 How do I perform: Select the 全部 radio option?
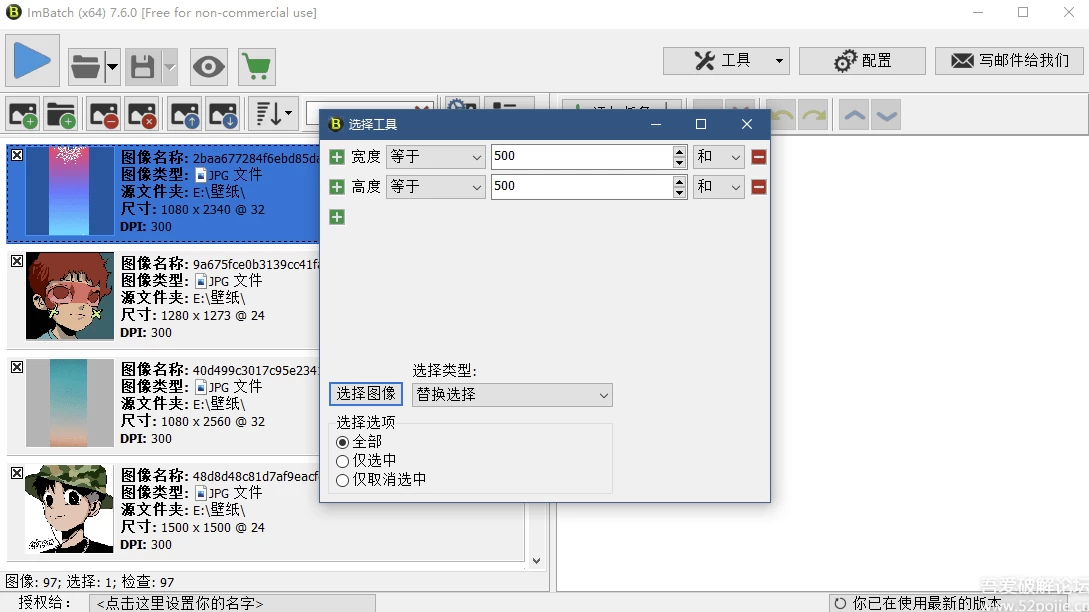343,442
